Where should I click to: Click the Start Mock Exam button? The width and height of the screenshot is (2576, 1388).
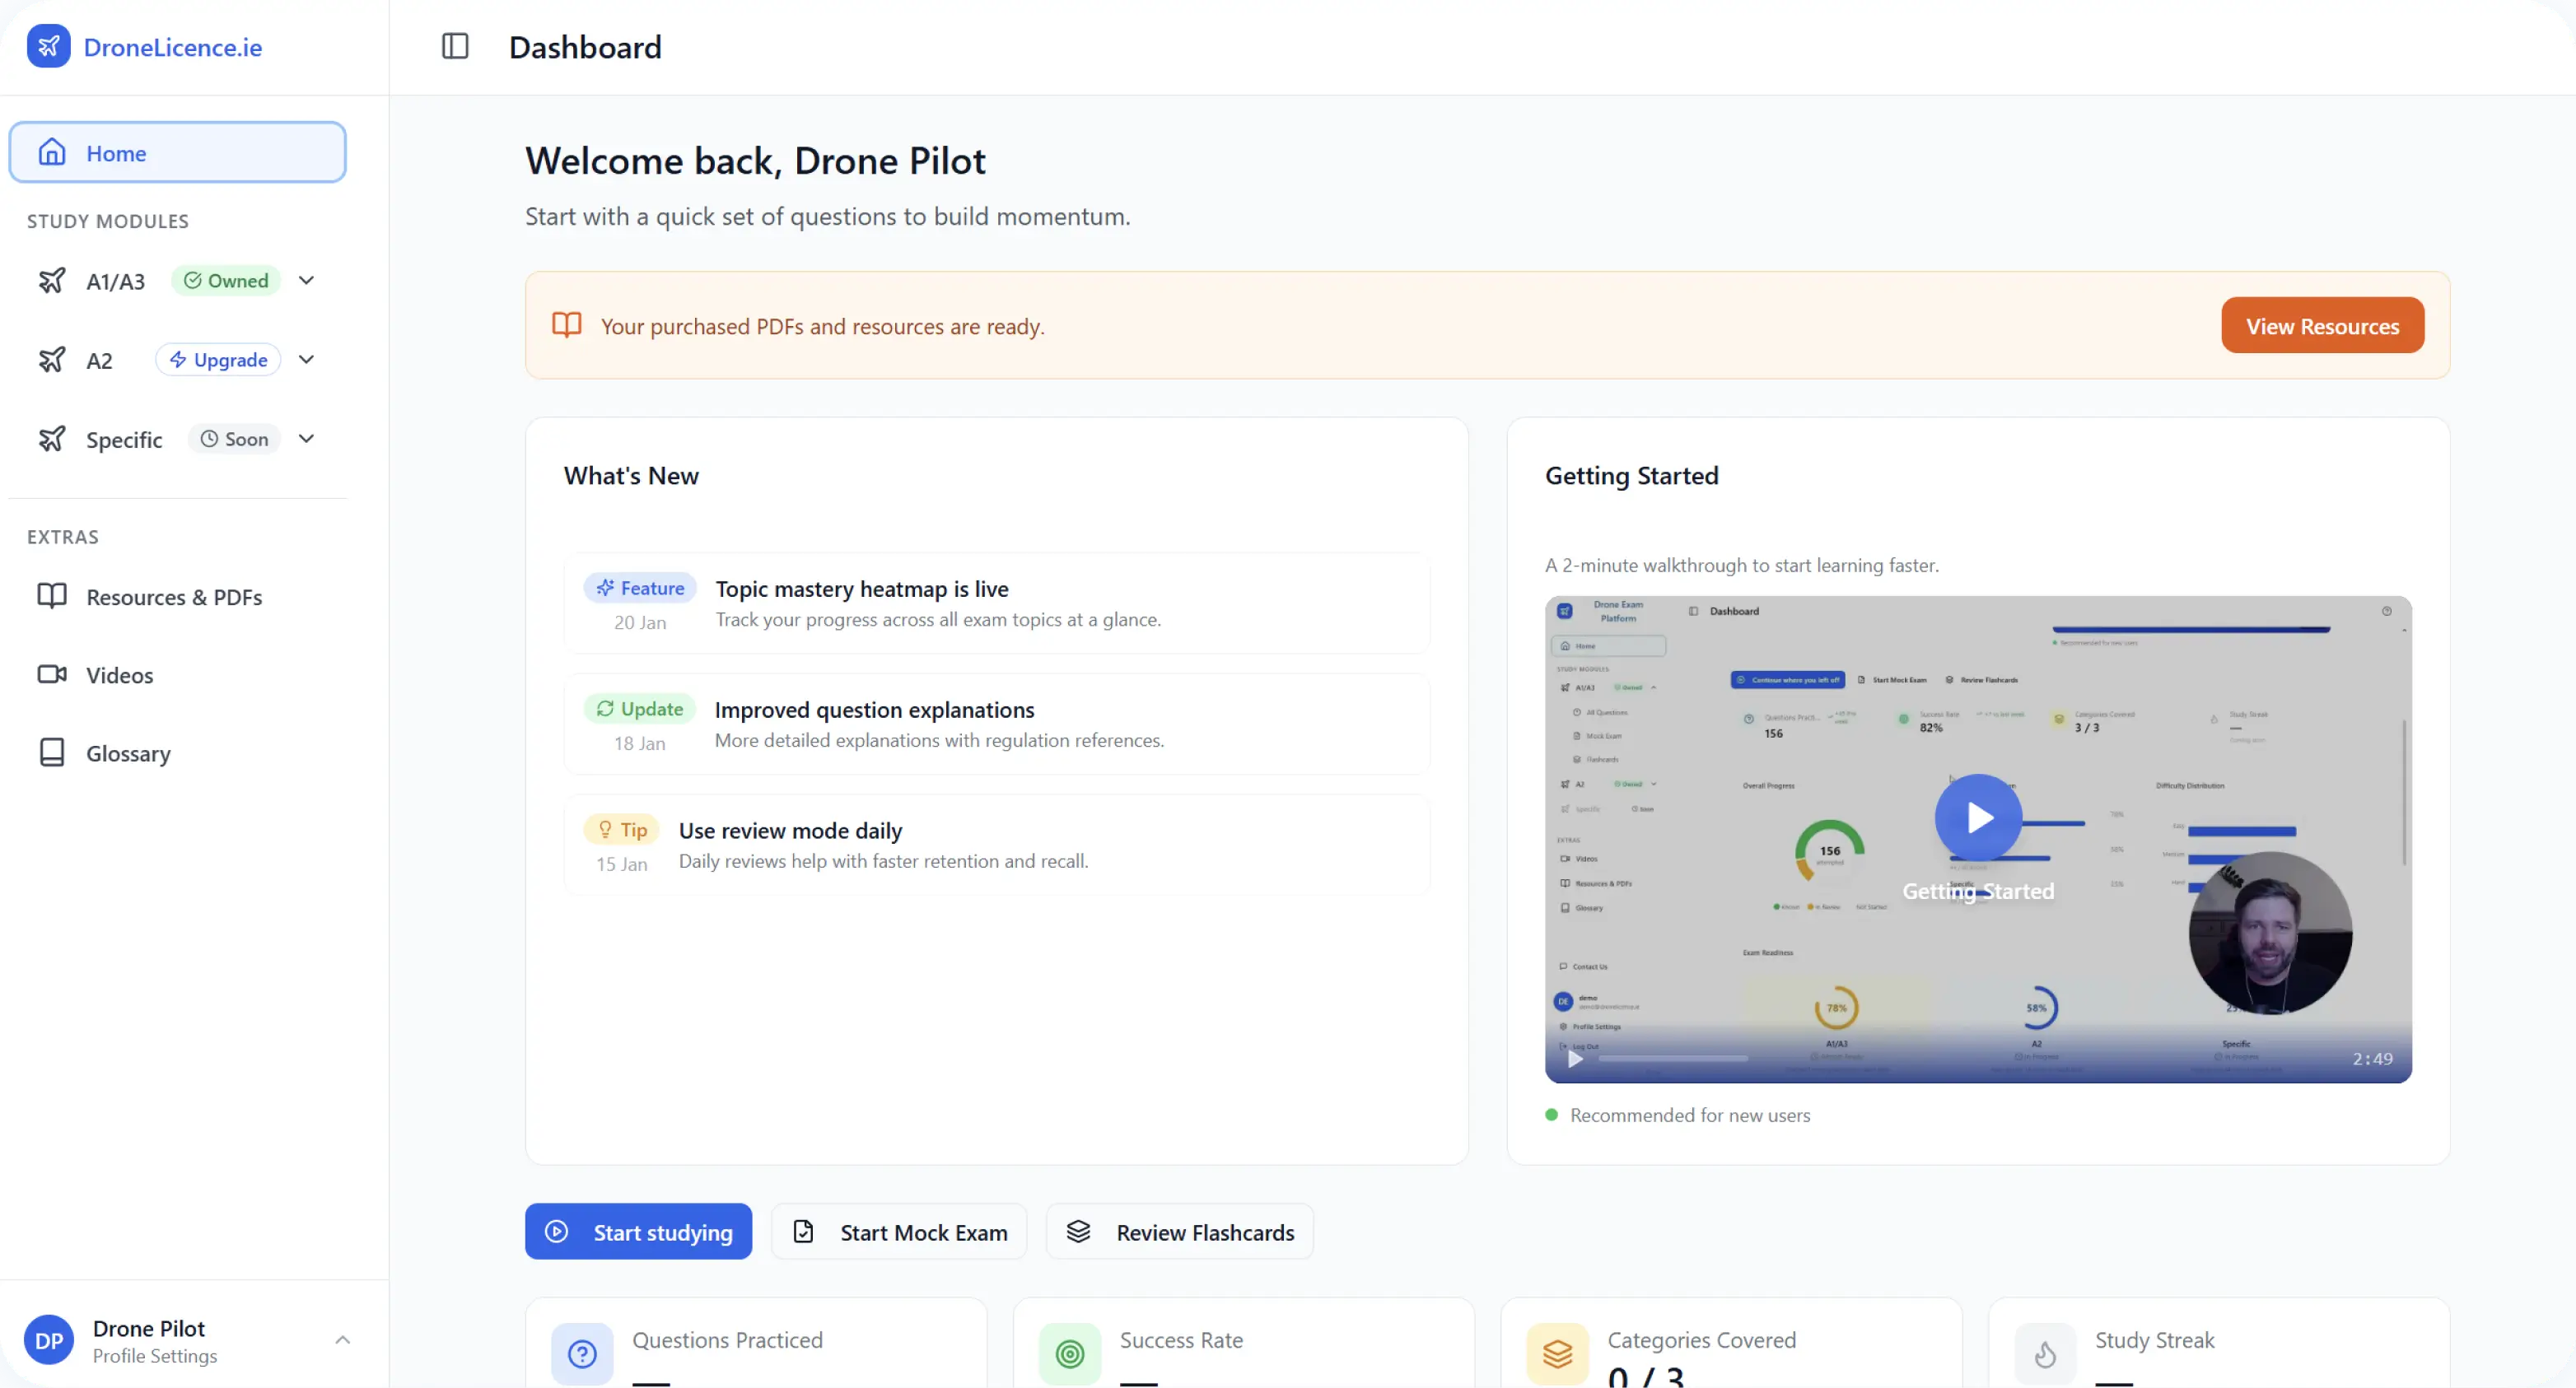(x=899, y=1232)
